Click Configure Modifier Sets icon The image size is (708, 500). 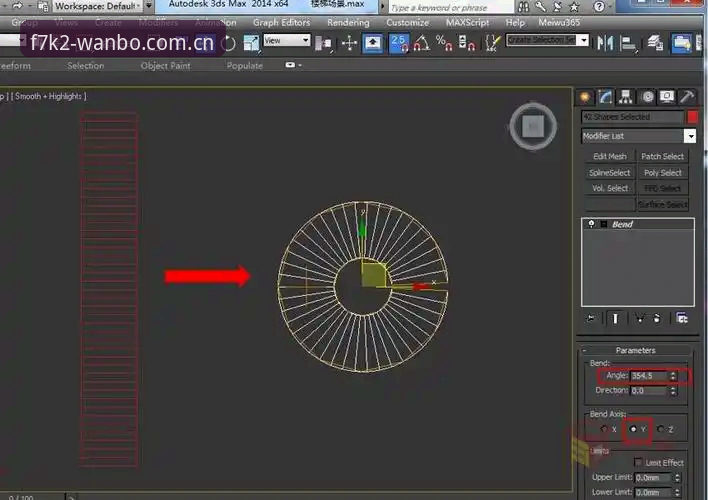[x=682, y=318]
